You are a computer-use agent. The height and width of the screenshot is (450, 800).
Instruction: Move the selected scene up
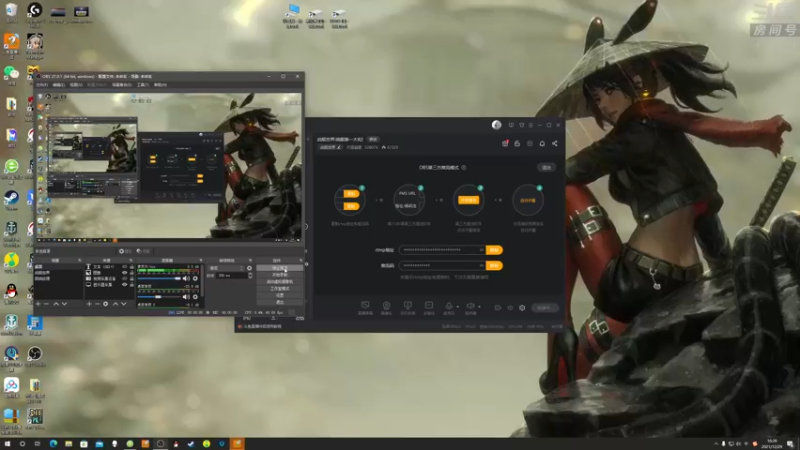tap(56, 304)
